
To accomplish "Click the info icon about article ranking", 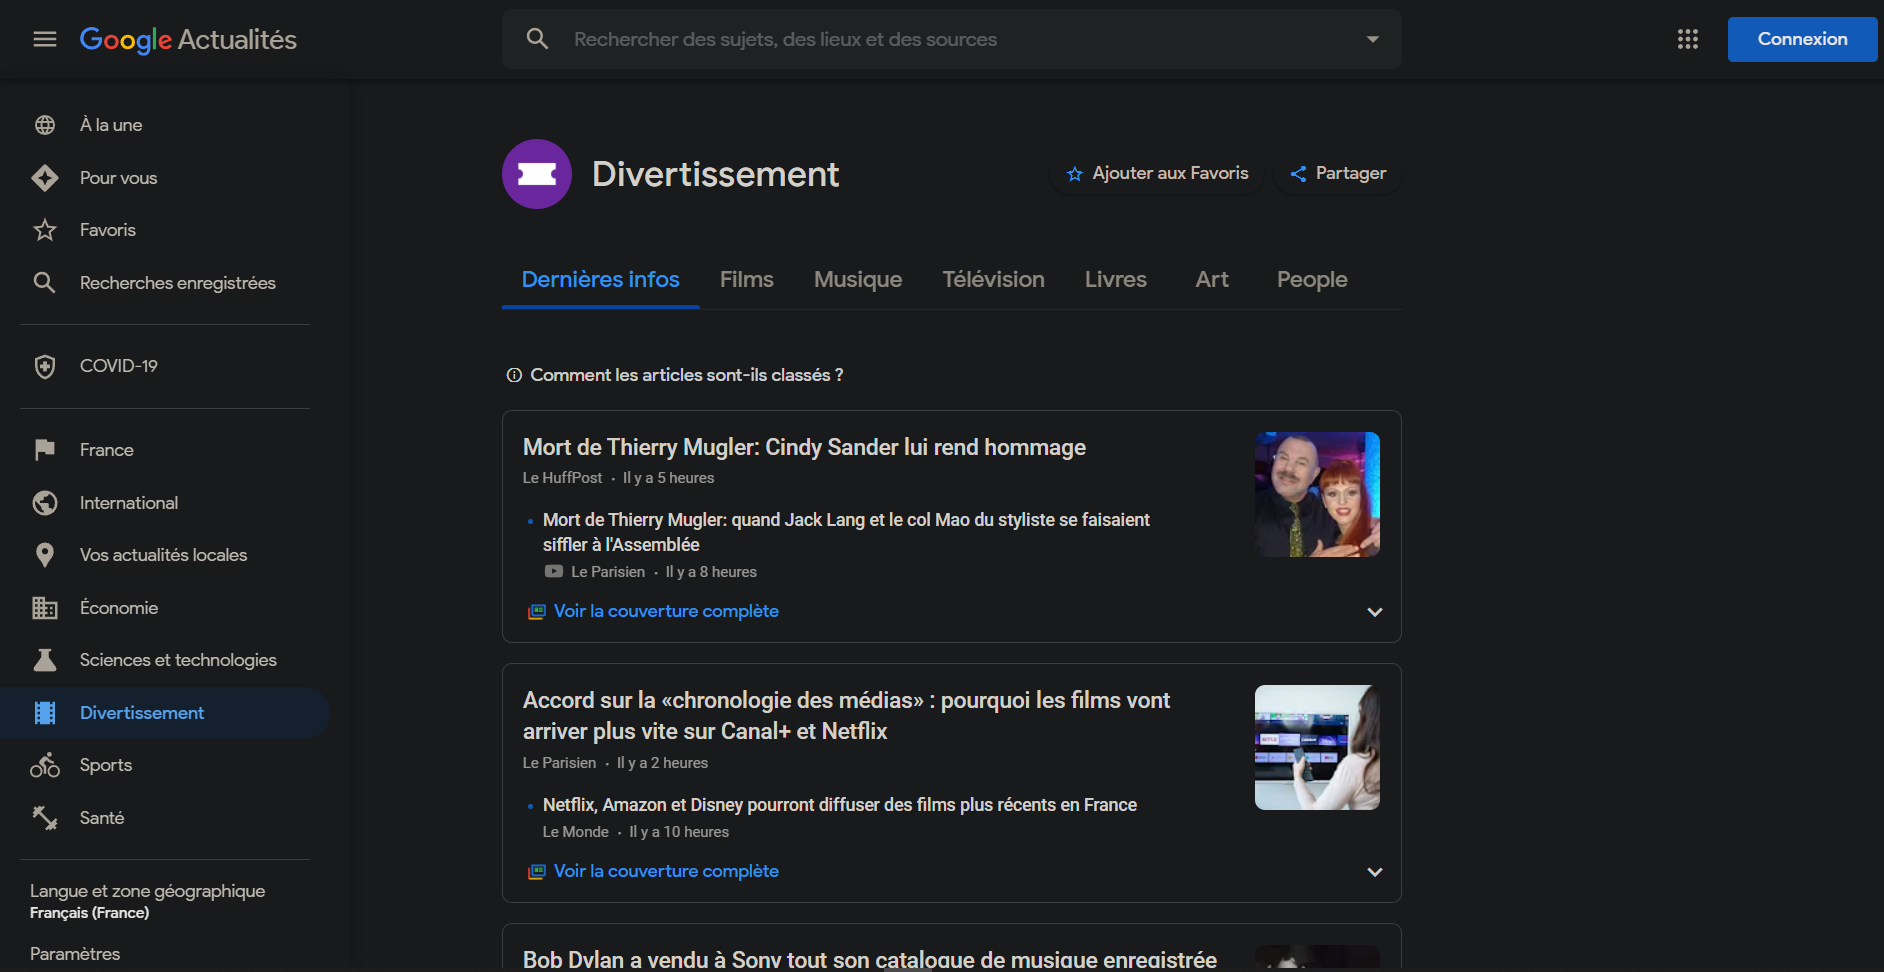I will [x=514, y=375].
